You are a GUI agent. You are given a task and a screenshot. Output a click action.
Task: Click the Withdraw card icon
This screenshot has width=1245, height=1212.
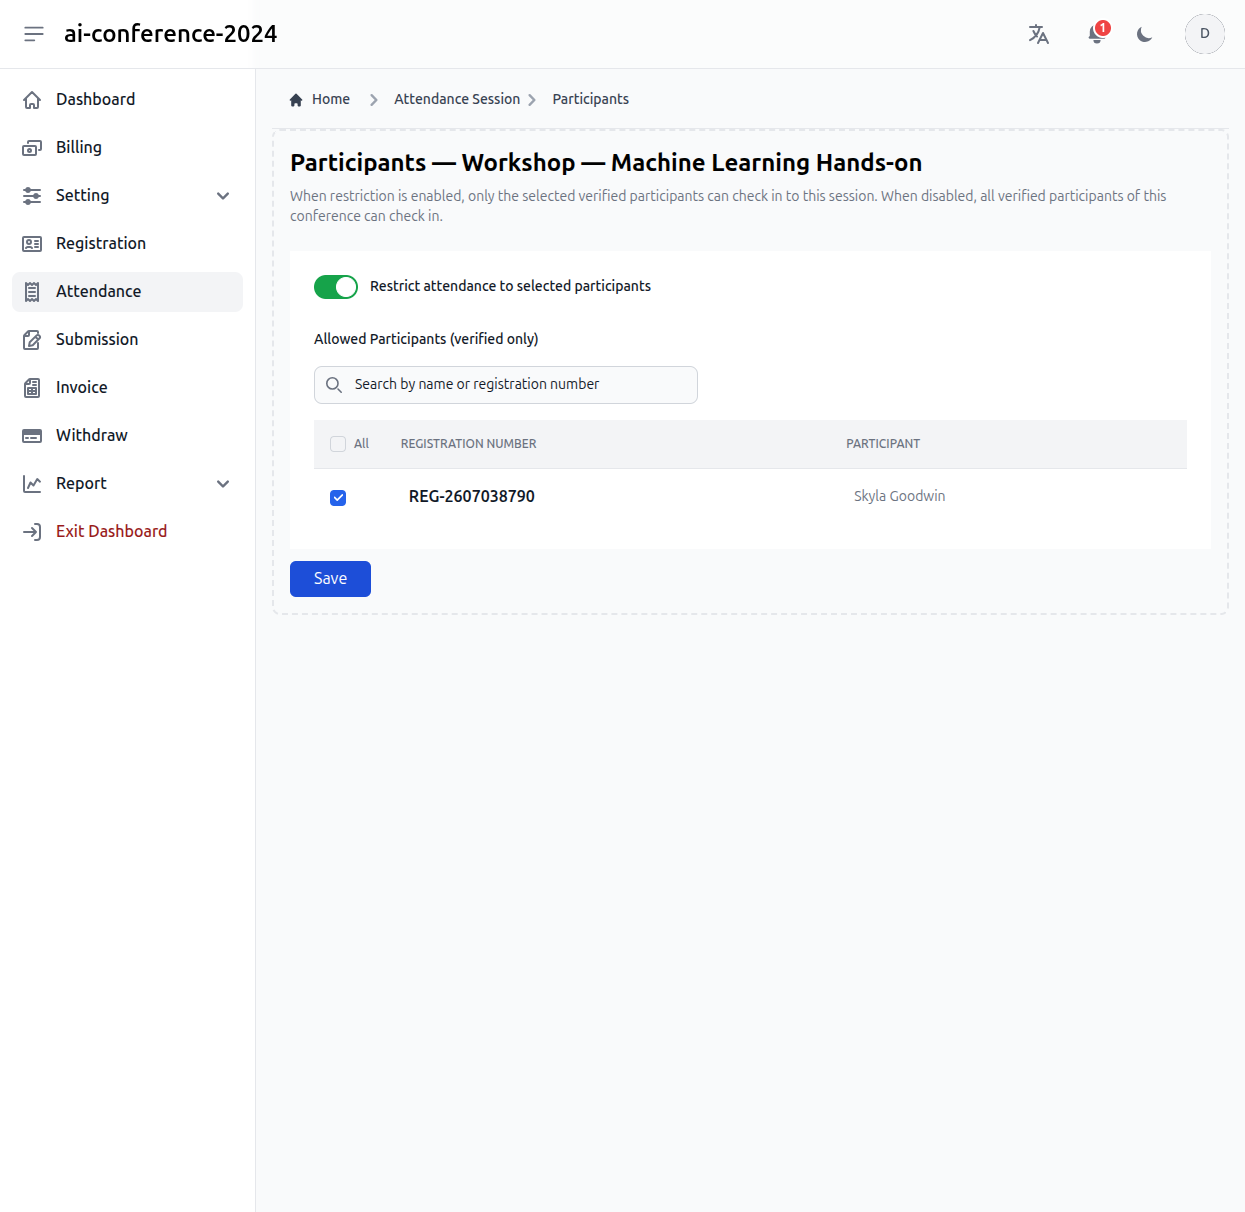point(32,436)
